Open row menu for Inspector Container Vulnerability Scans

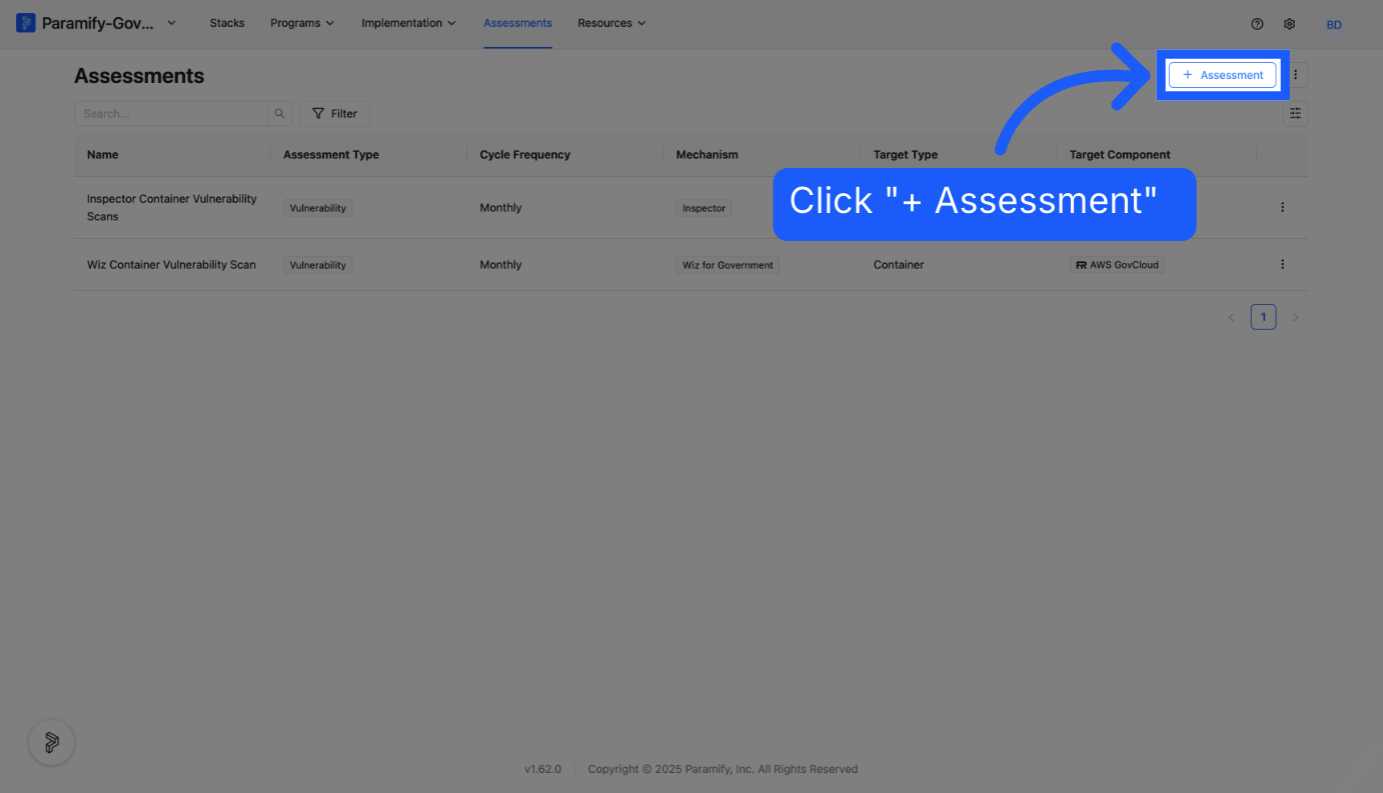[x=1282, y=208]
